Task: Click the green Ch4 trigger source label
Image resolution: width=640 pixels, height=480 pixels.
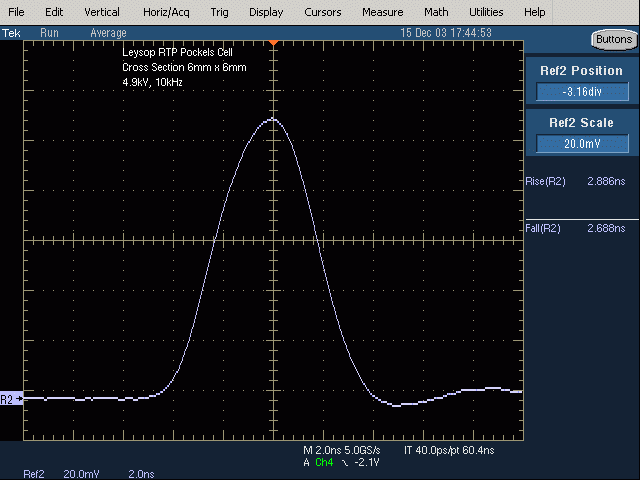Action: (324, 462)
